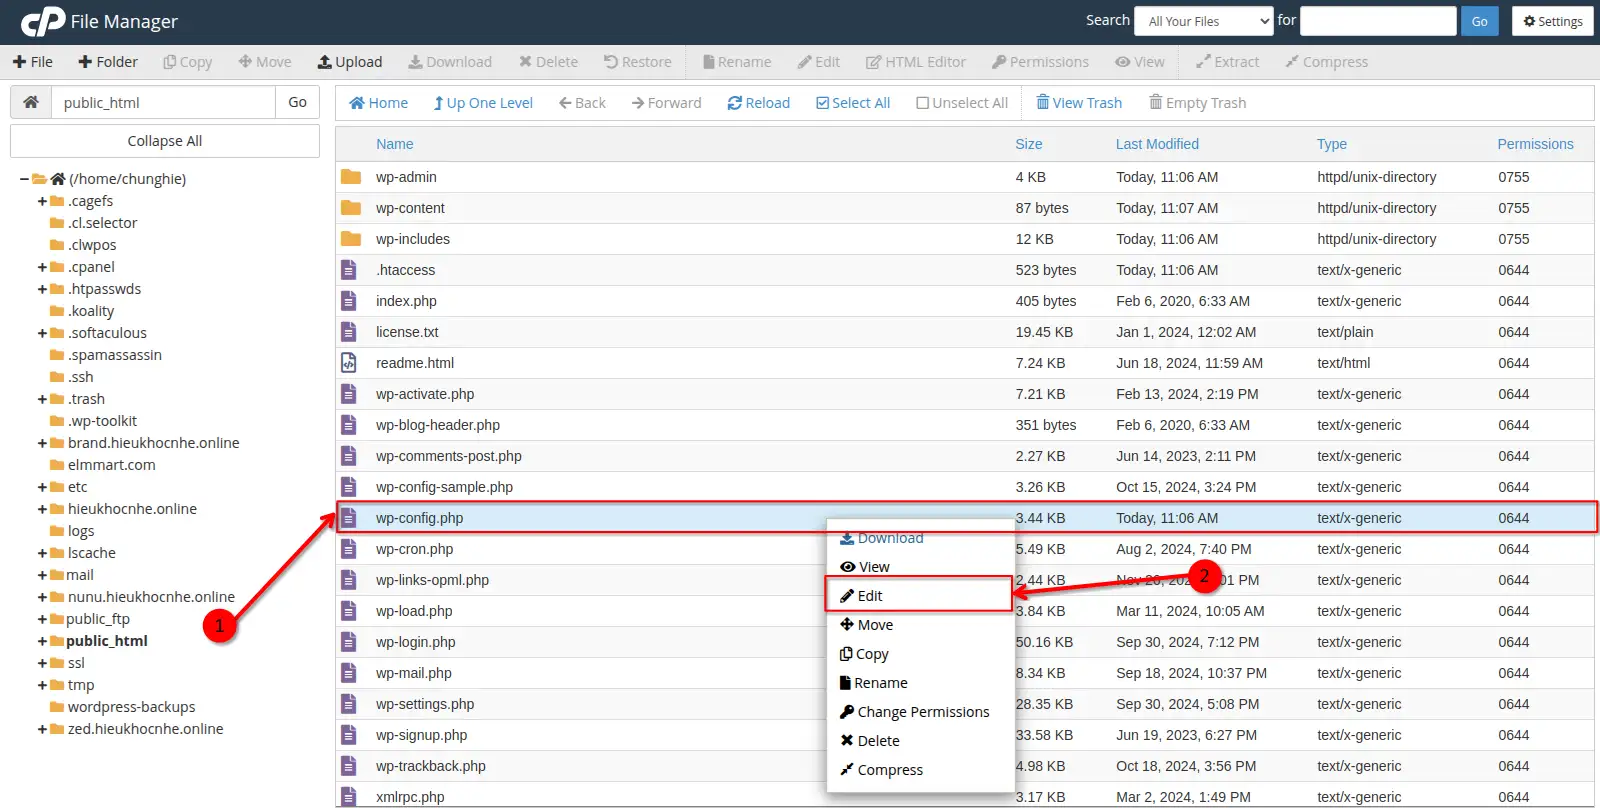The height and width of the screenshot is (808, 1600).
Task: Sort by Last Modified column header
Action: click(x=1157, y=144)
